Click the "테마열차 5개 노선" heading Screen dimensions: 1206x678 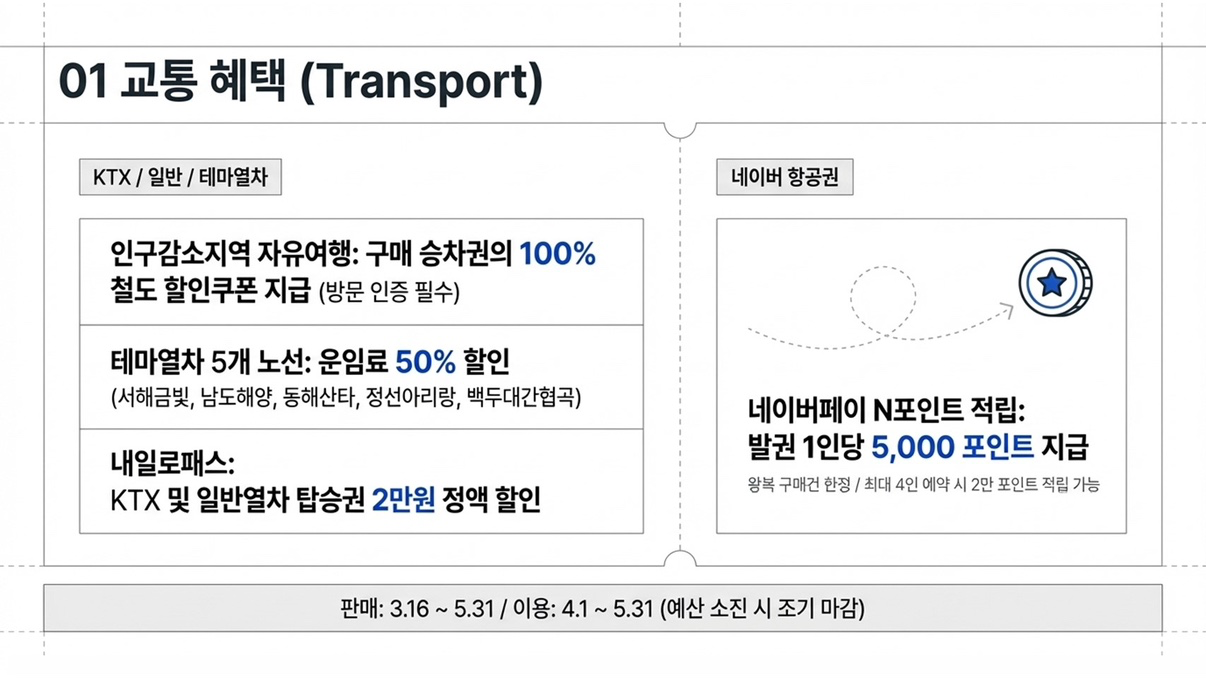(x=195, y=361)
